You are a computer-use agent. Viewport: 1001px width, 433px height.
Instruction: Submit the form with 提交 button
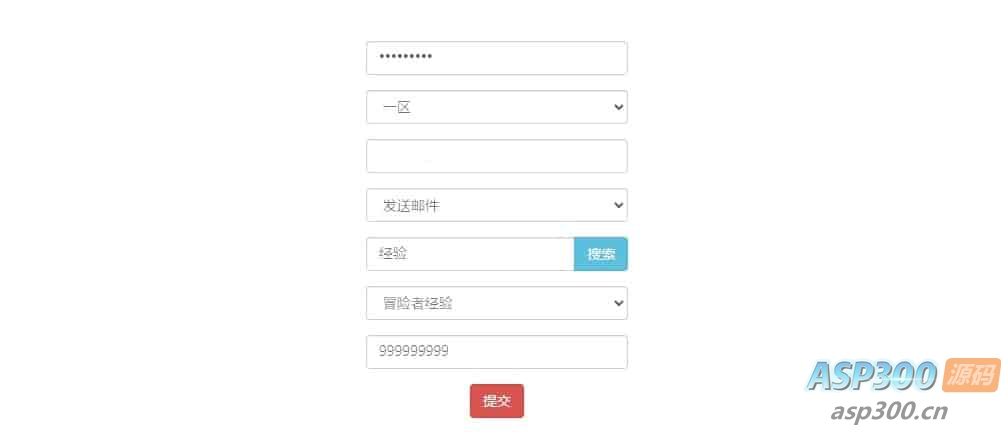coord(497,401)
